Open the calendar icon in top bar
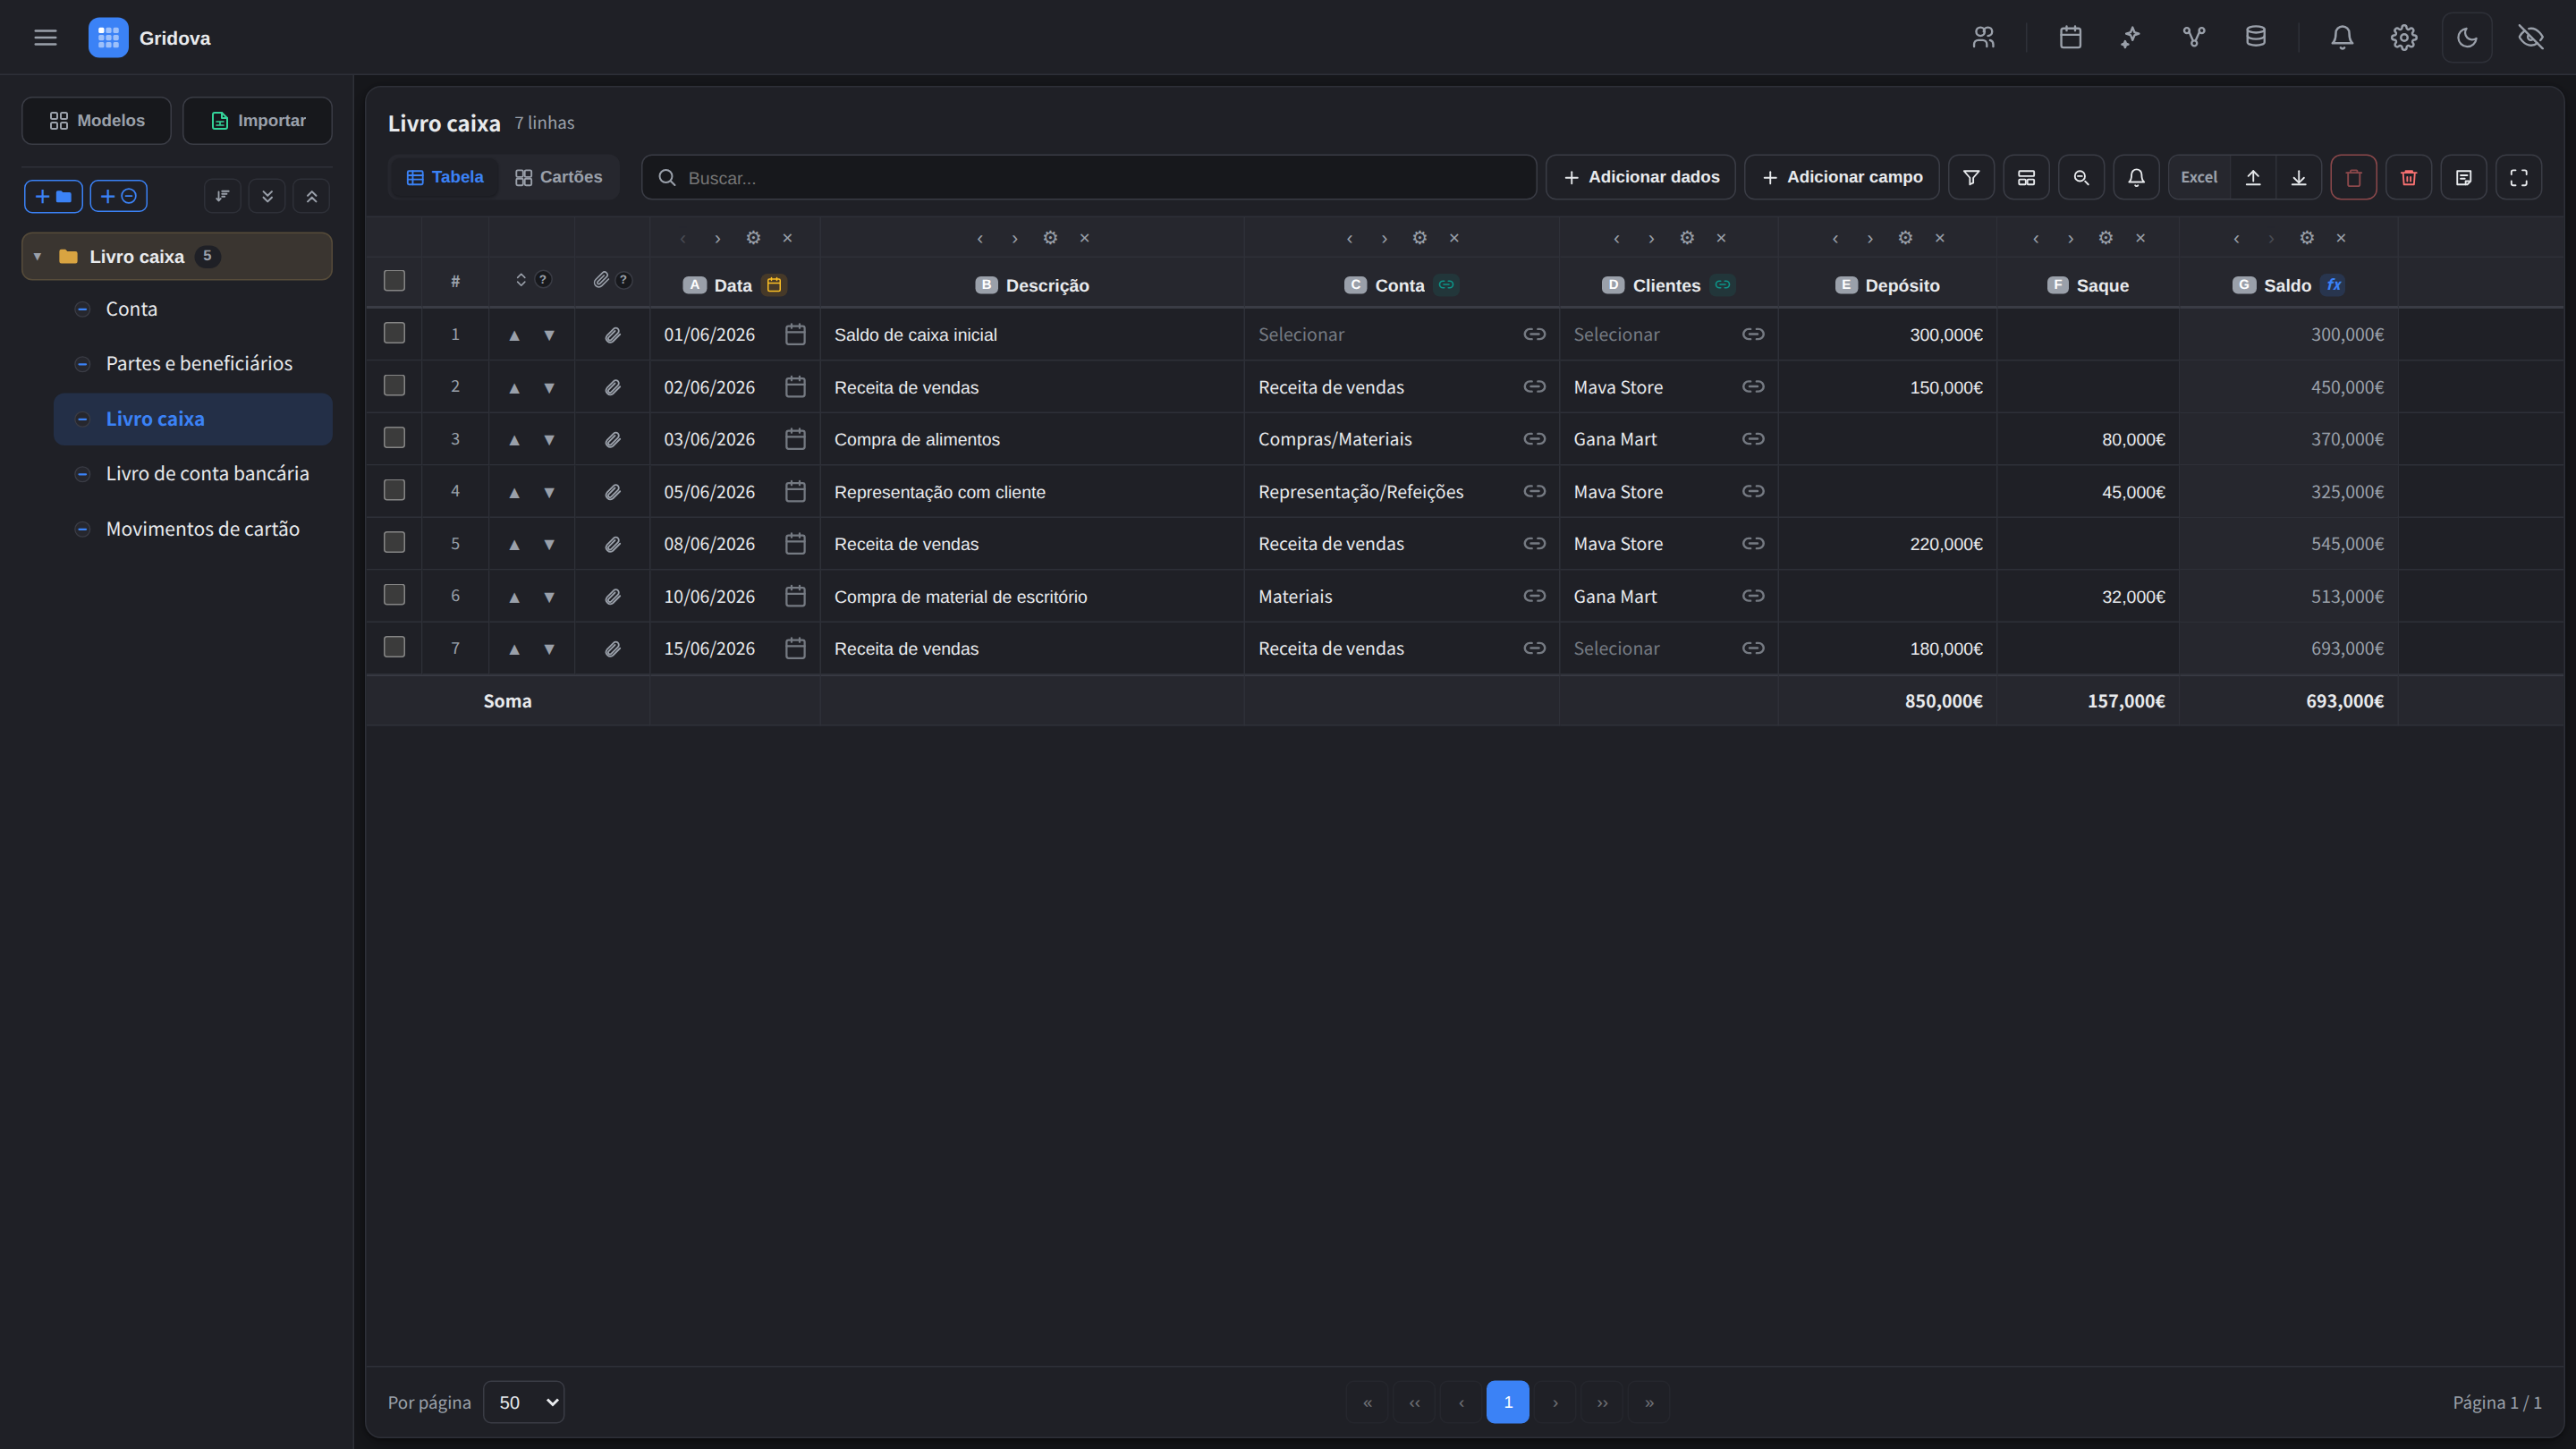Screen dimensions: 2576x1449 (2070, 38)
